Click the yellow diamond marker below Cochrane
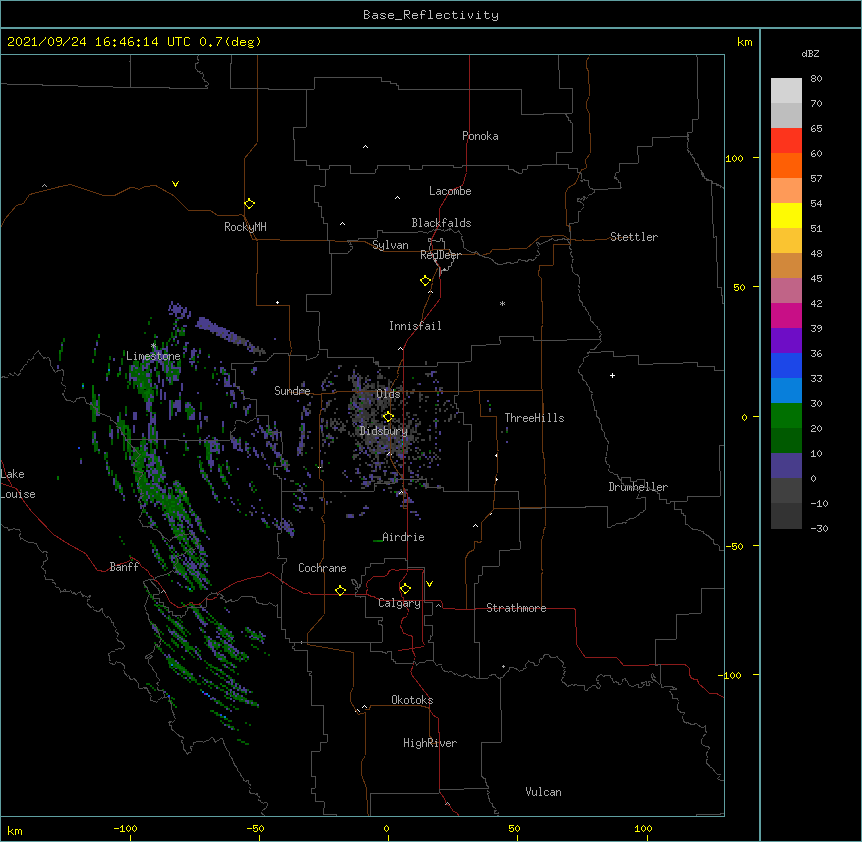The width and height of the screenshot is (862, 842). pyautogui.click(x=340, y=590)
